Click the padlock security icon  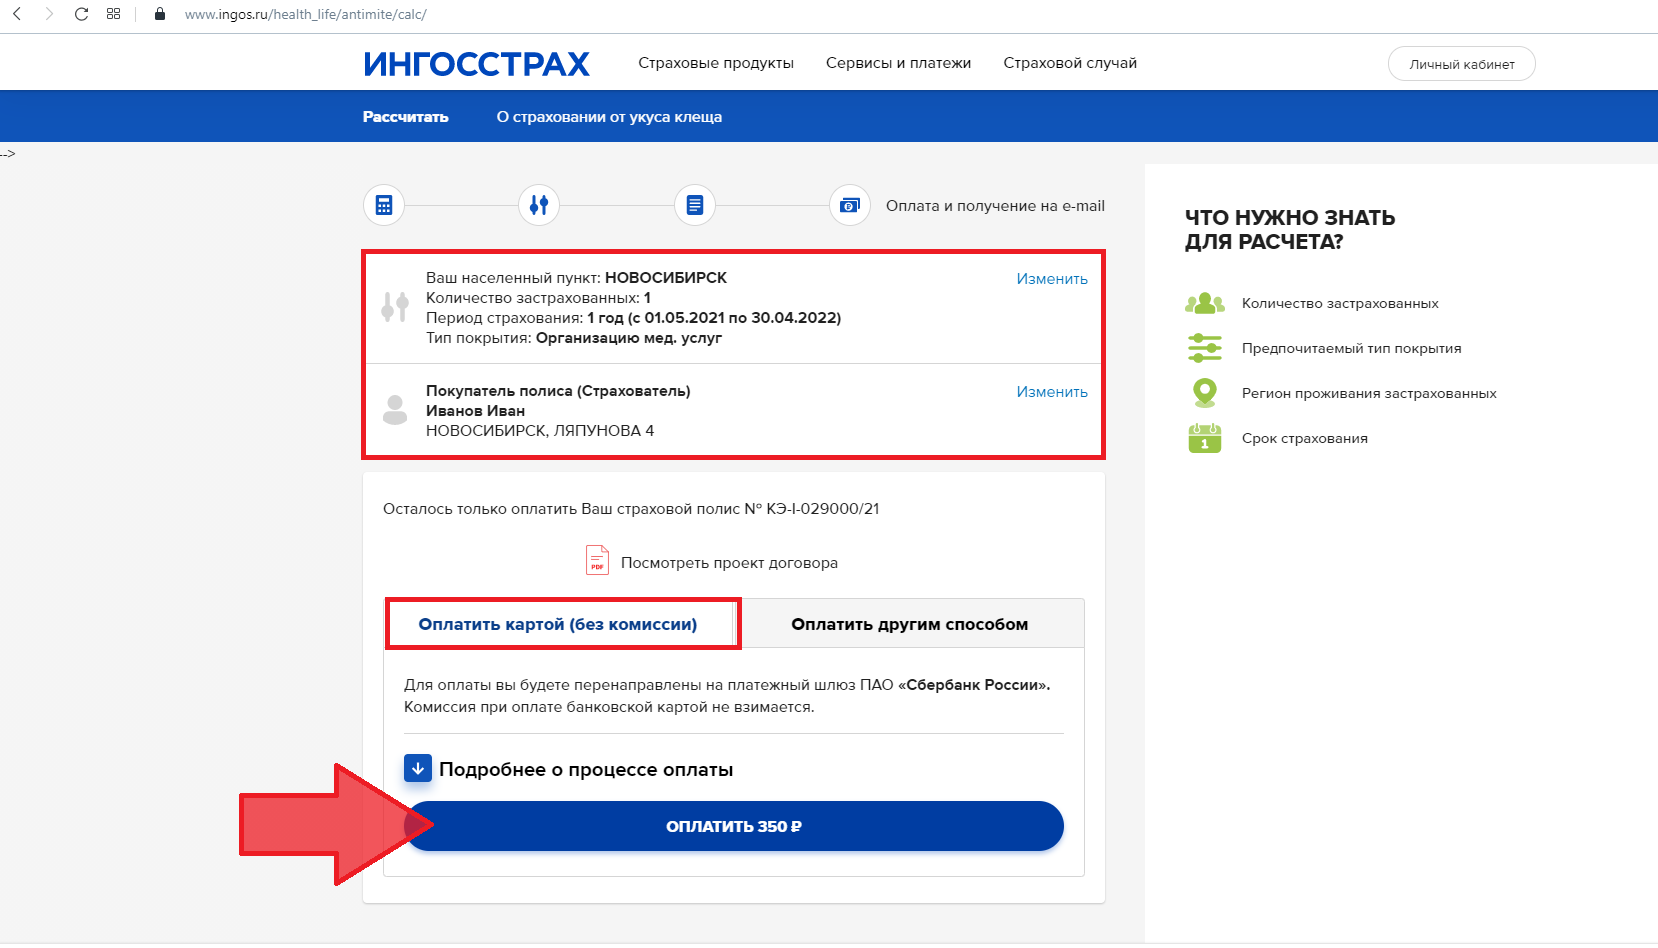click(x=159, y=14)
